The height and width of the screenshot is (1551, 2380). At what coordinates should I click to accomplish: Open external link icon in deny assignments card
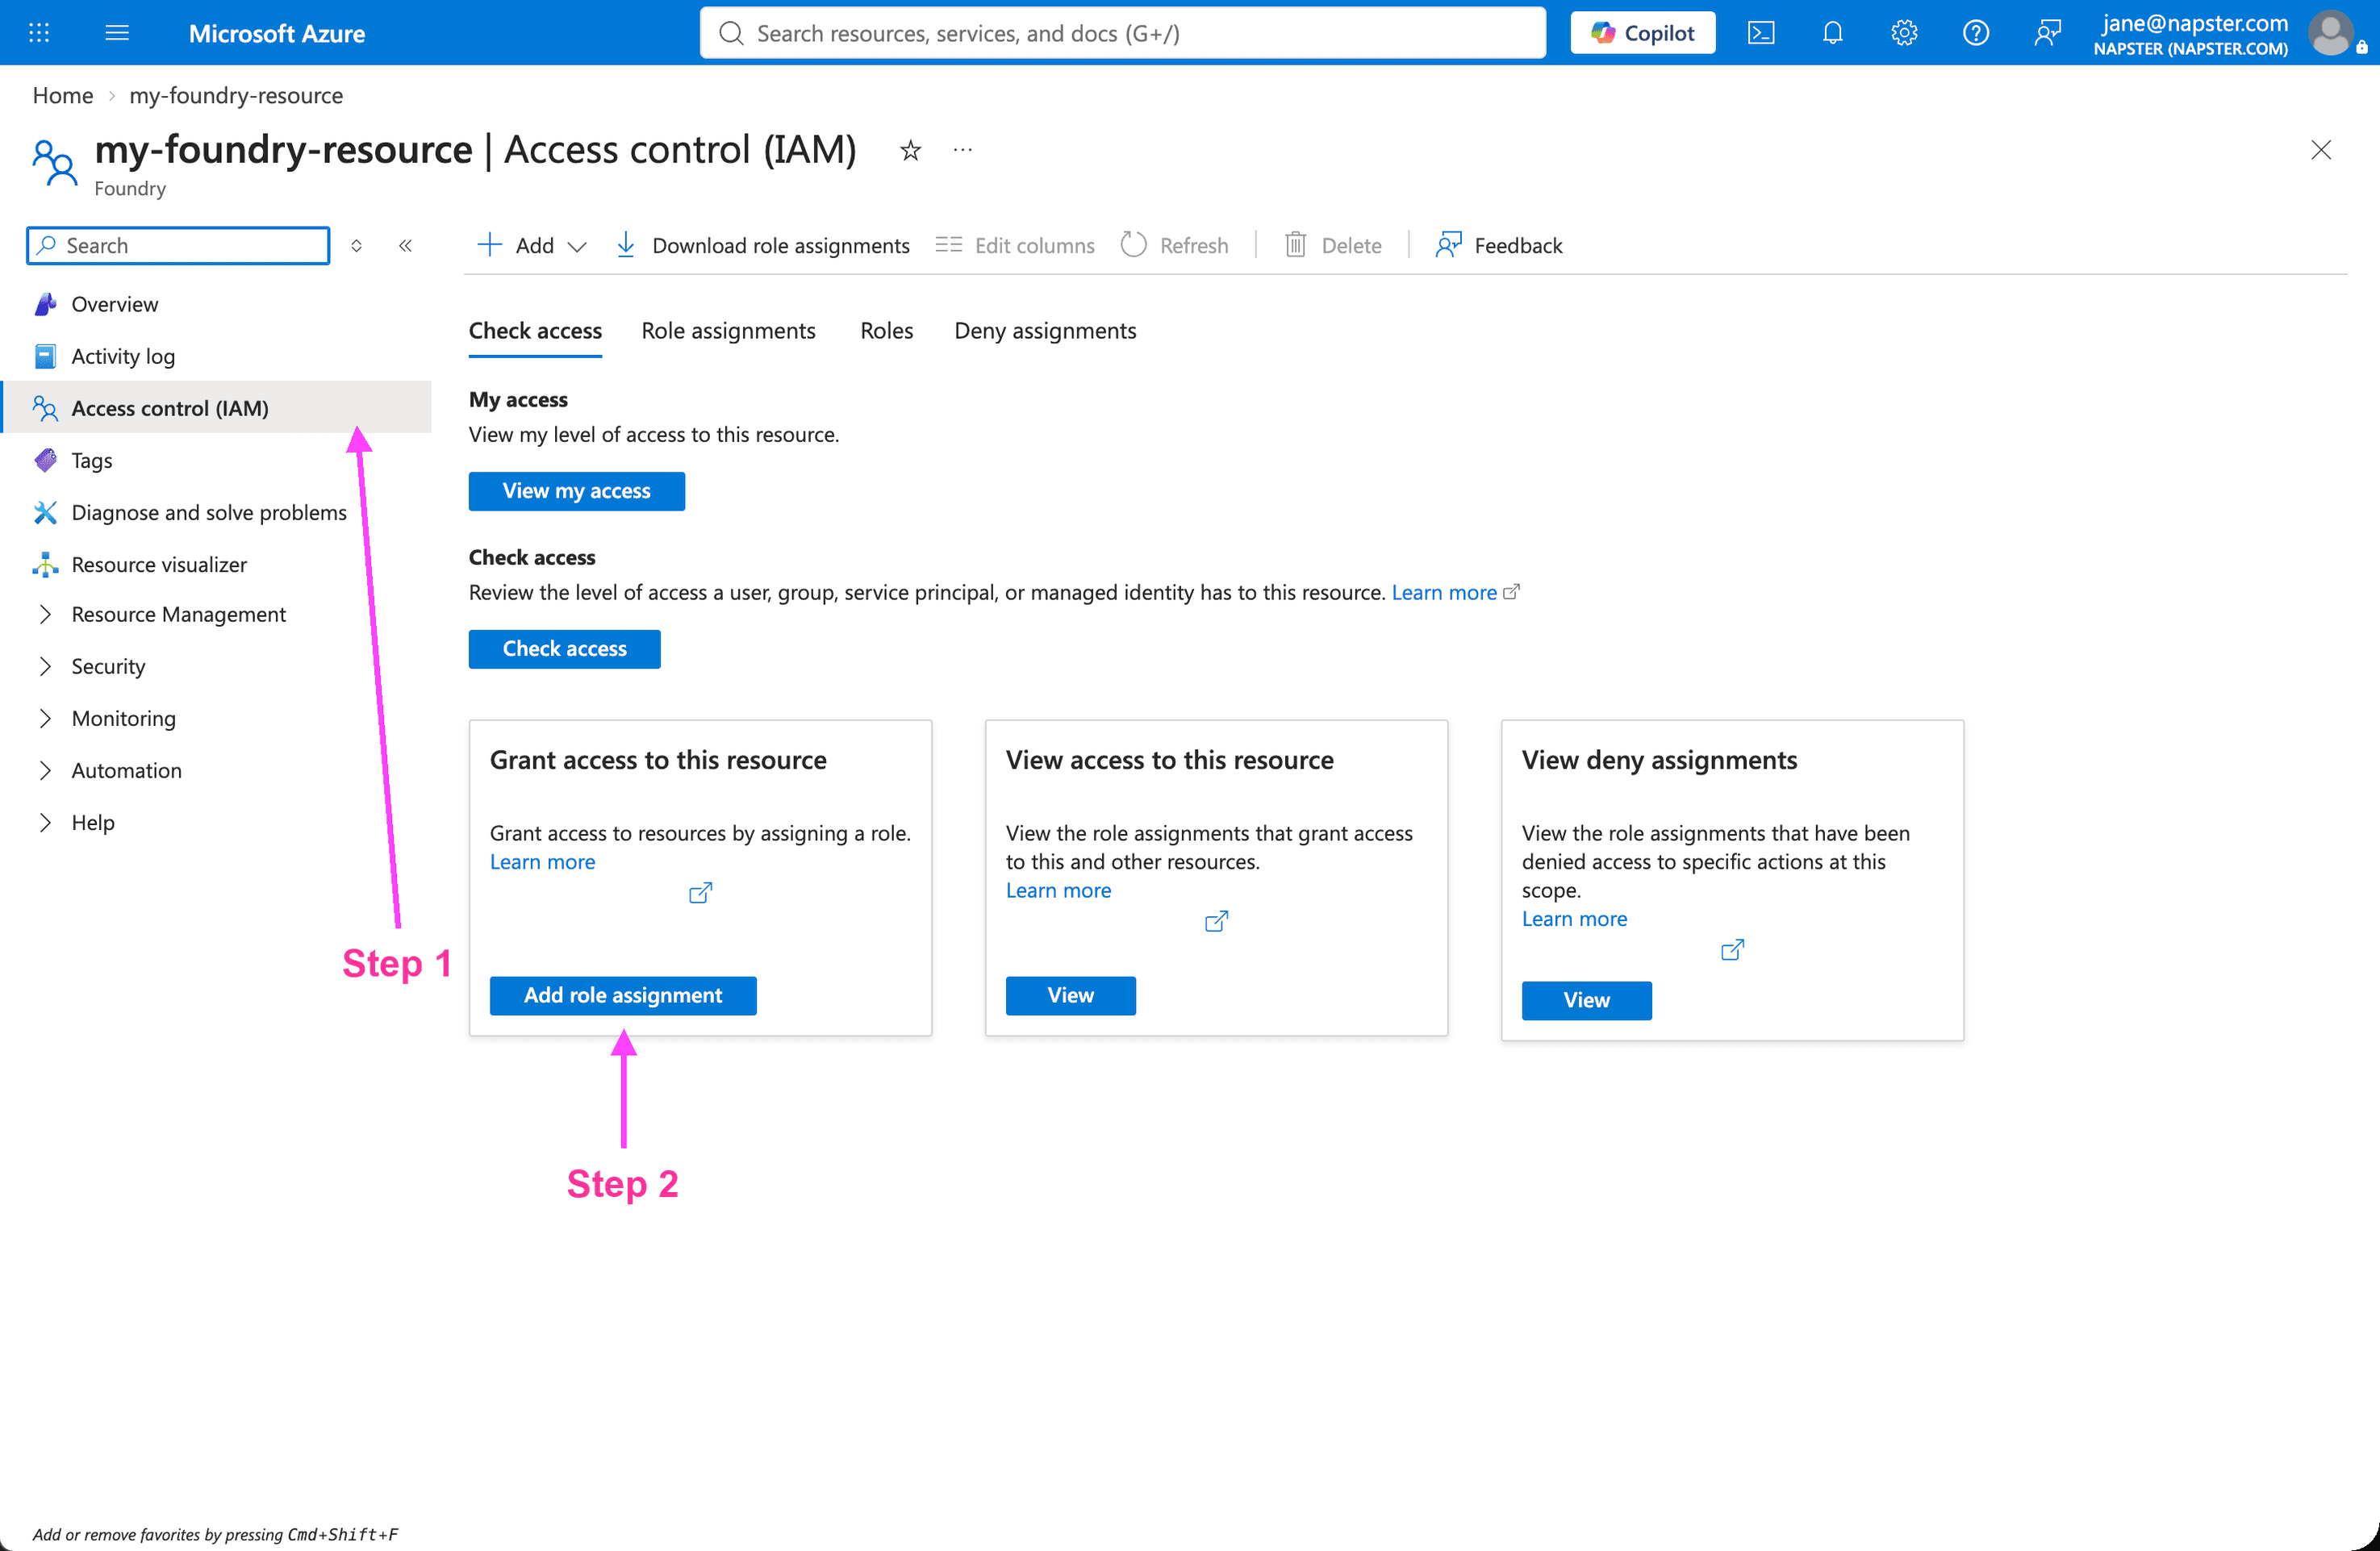1732,949
